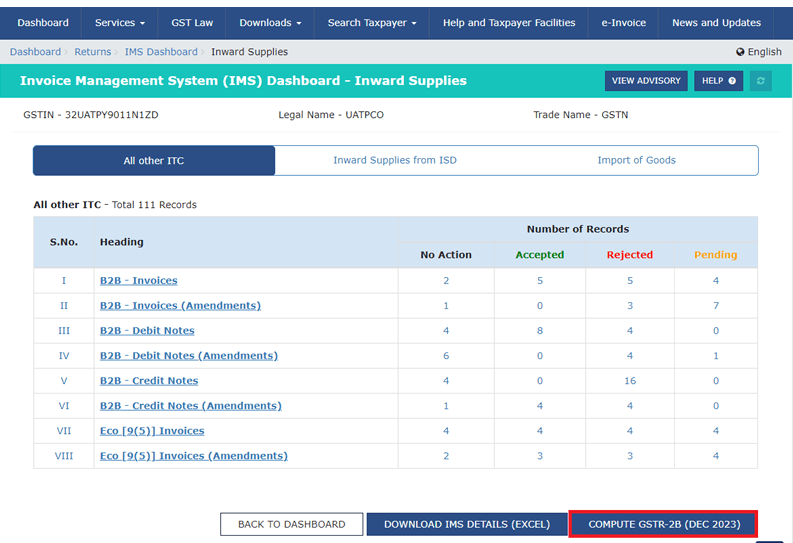Image resolution: width=793 pixels, height=543 pixels.
Task: Open B2B - Debit Notes link
Action: pyautogui.click(x=147, y=331)
